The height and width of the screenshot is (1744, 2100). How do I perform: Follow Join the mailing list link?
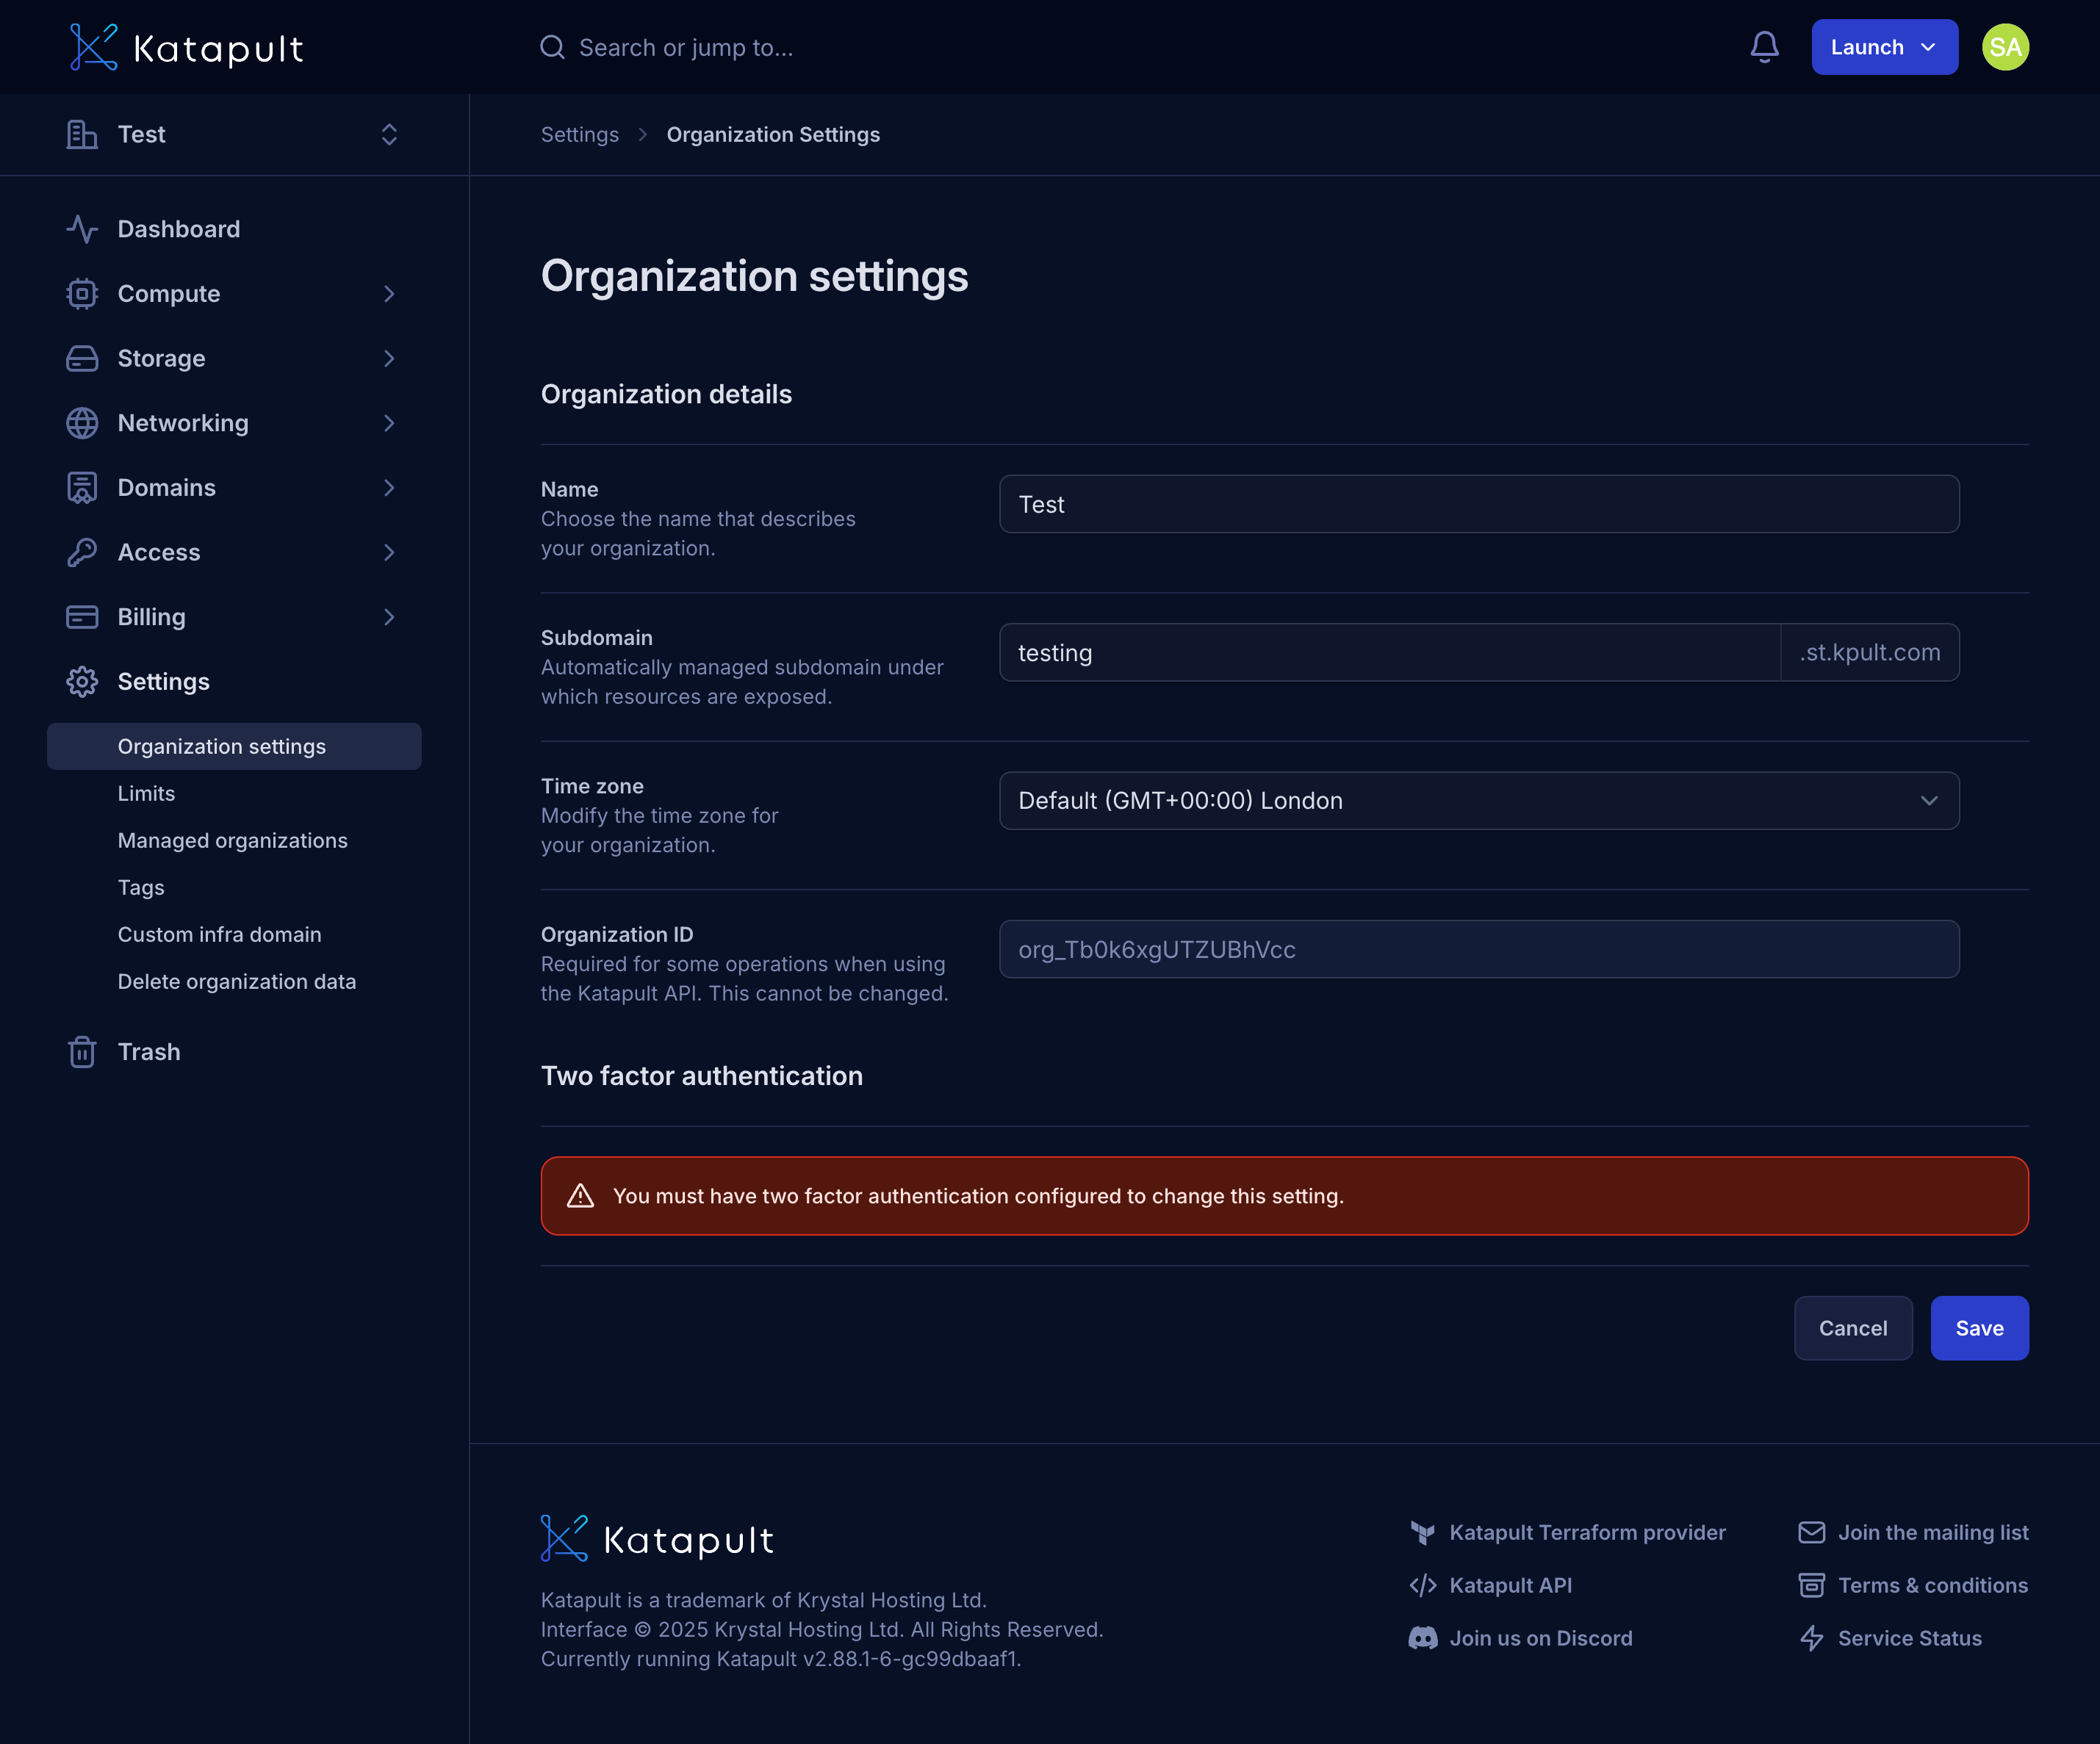tap(1933, 1532)
